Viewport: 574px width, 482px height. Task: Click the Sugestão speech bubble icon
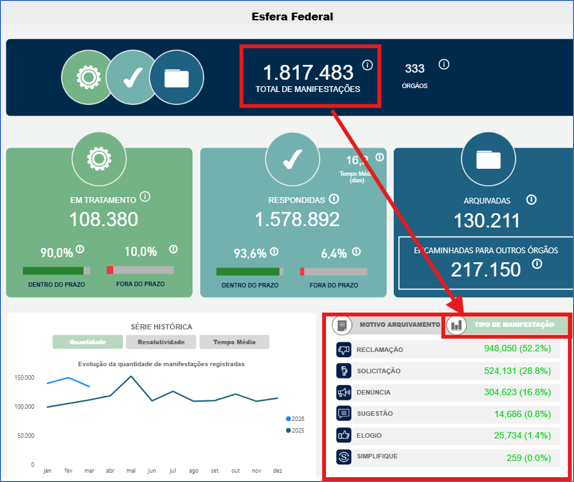click(x=344, y=414)
